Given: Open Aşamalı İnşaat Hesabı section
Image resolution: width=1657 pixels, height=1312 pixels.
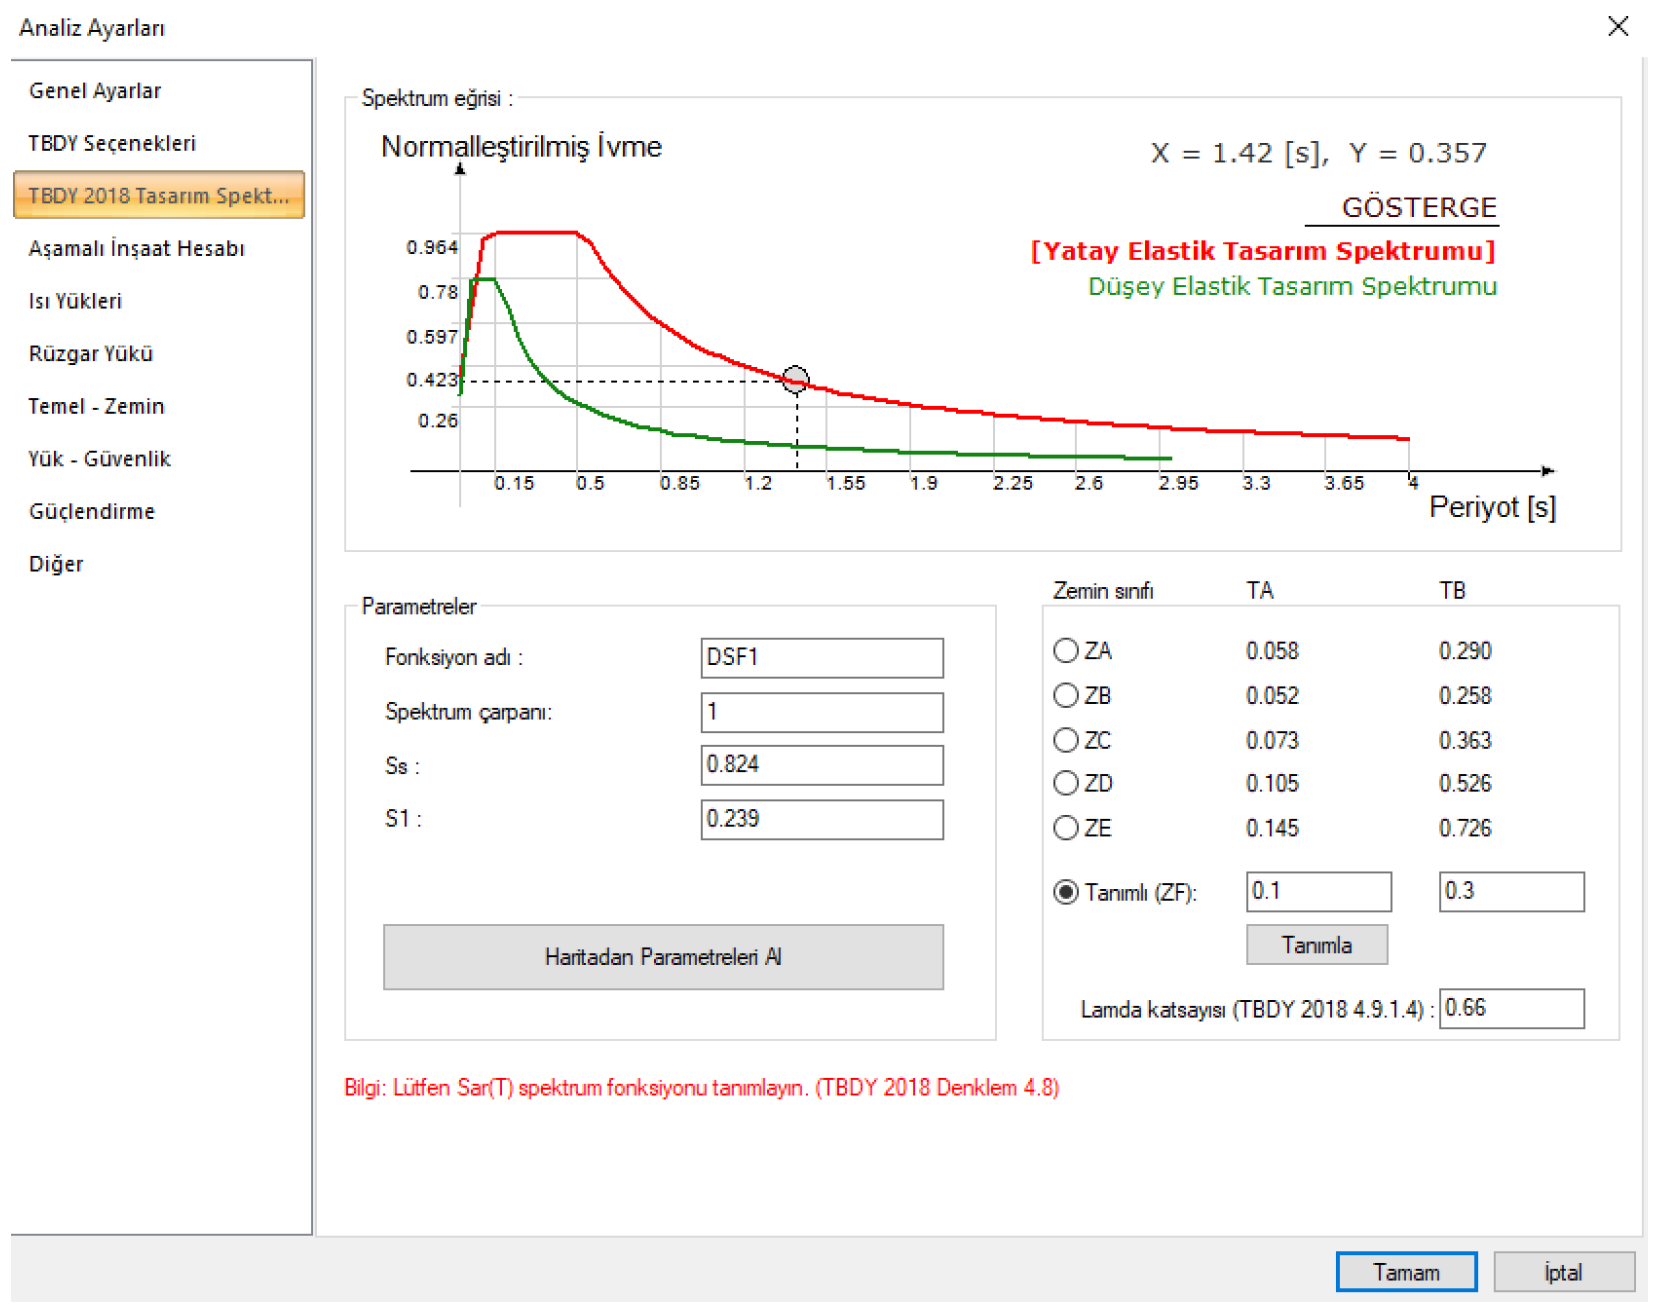Looking at the screenshot, I should coord(137,248).
